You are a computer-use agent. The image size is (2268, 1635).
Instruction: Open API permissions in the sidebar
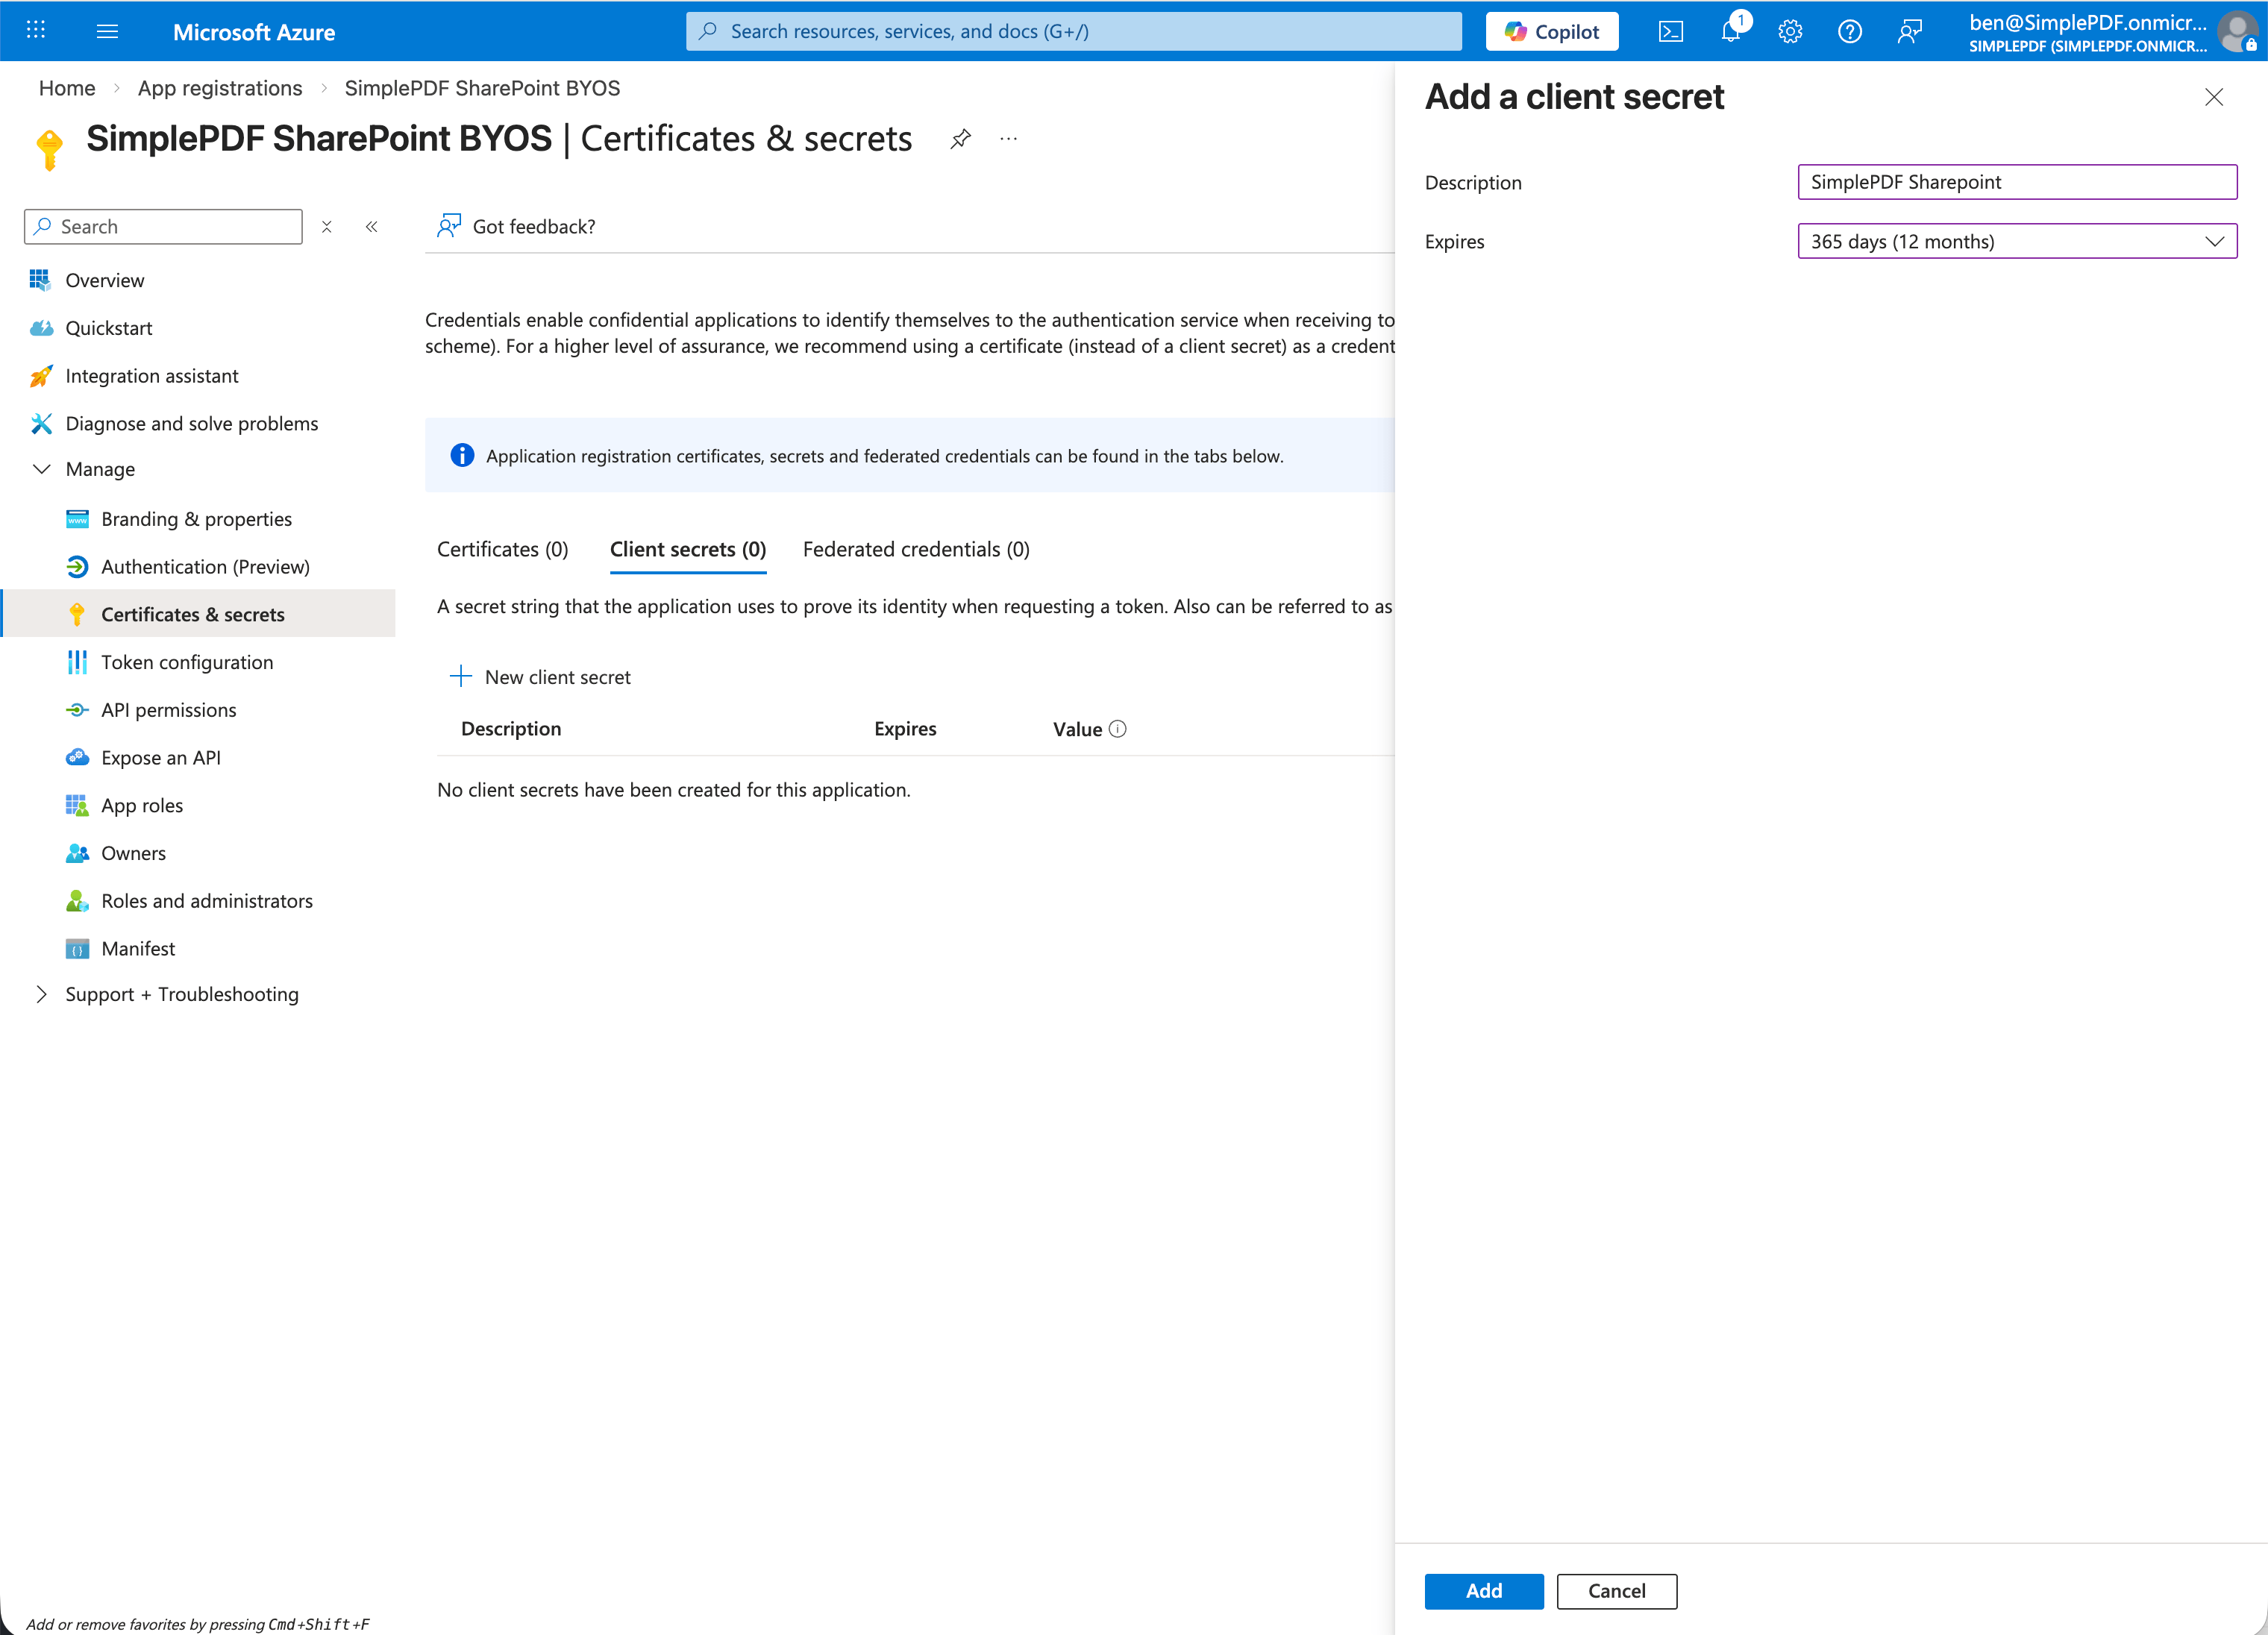pyautogui.click(x=168, y=710)
